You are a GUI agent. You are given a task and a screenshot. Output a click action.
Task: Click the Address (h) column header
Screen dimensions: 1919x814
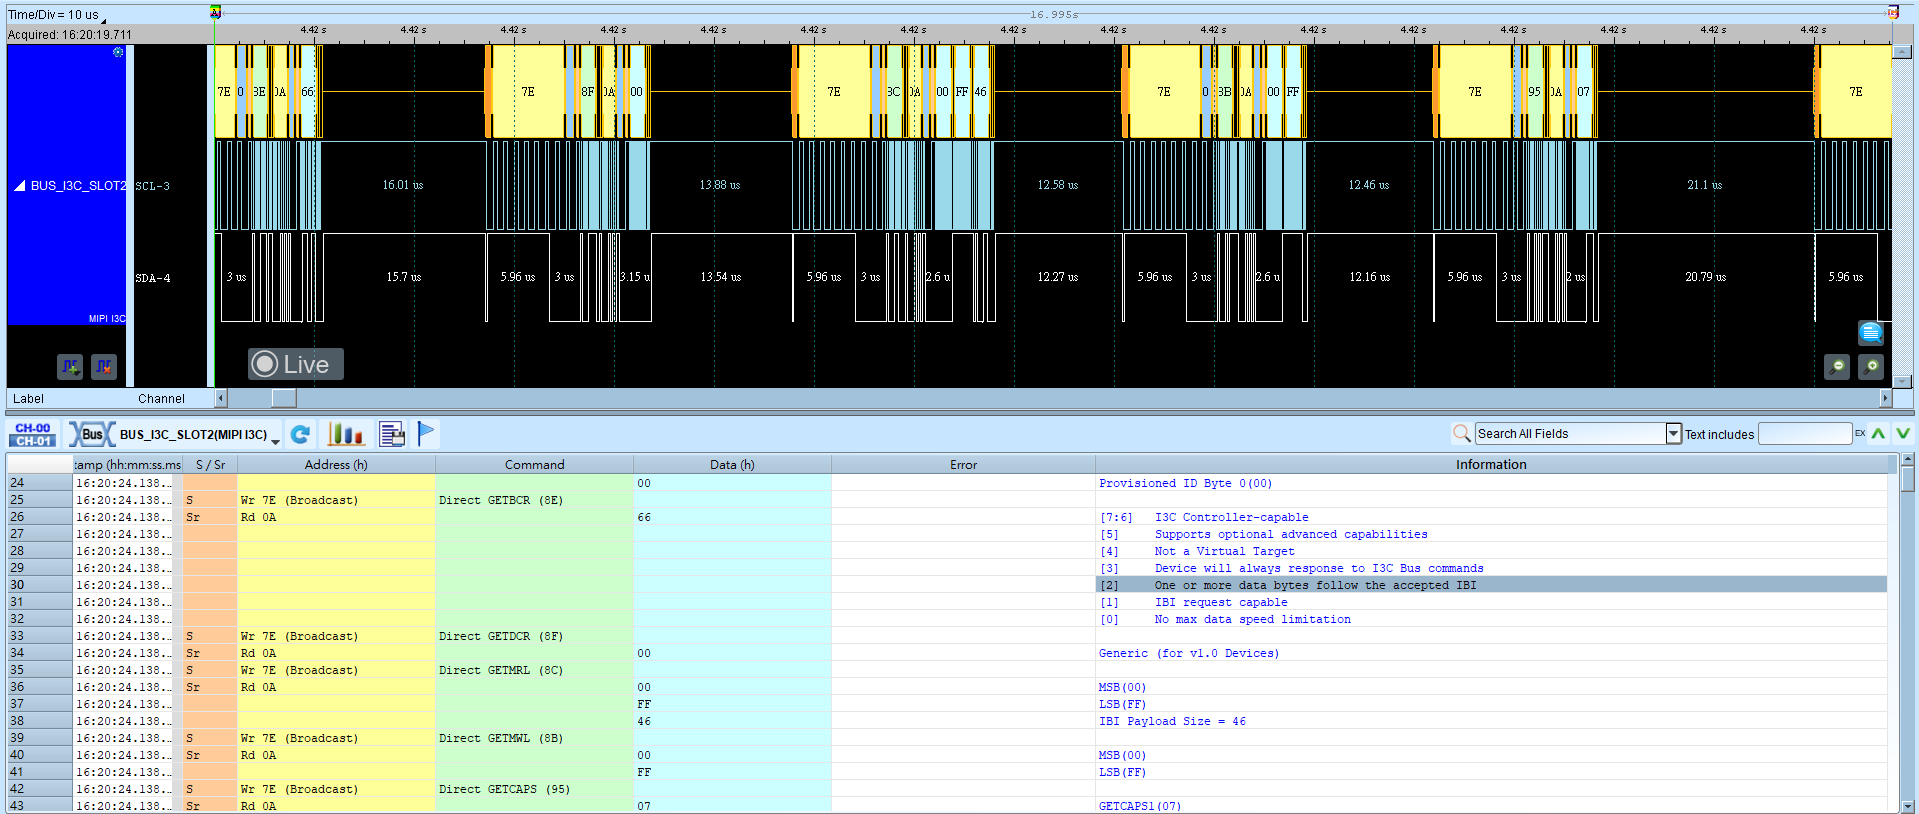(336, 464)
